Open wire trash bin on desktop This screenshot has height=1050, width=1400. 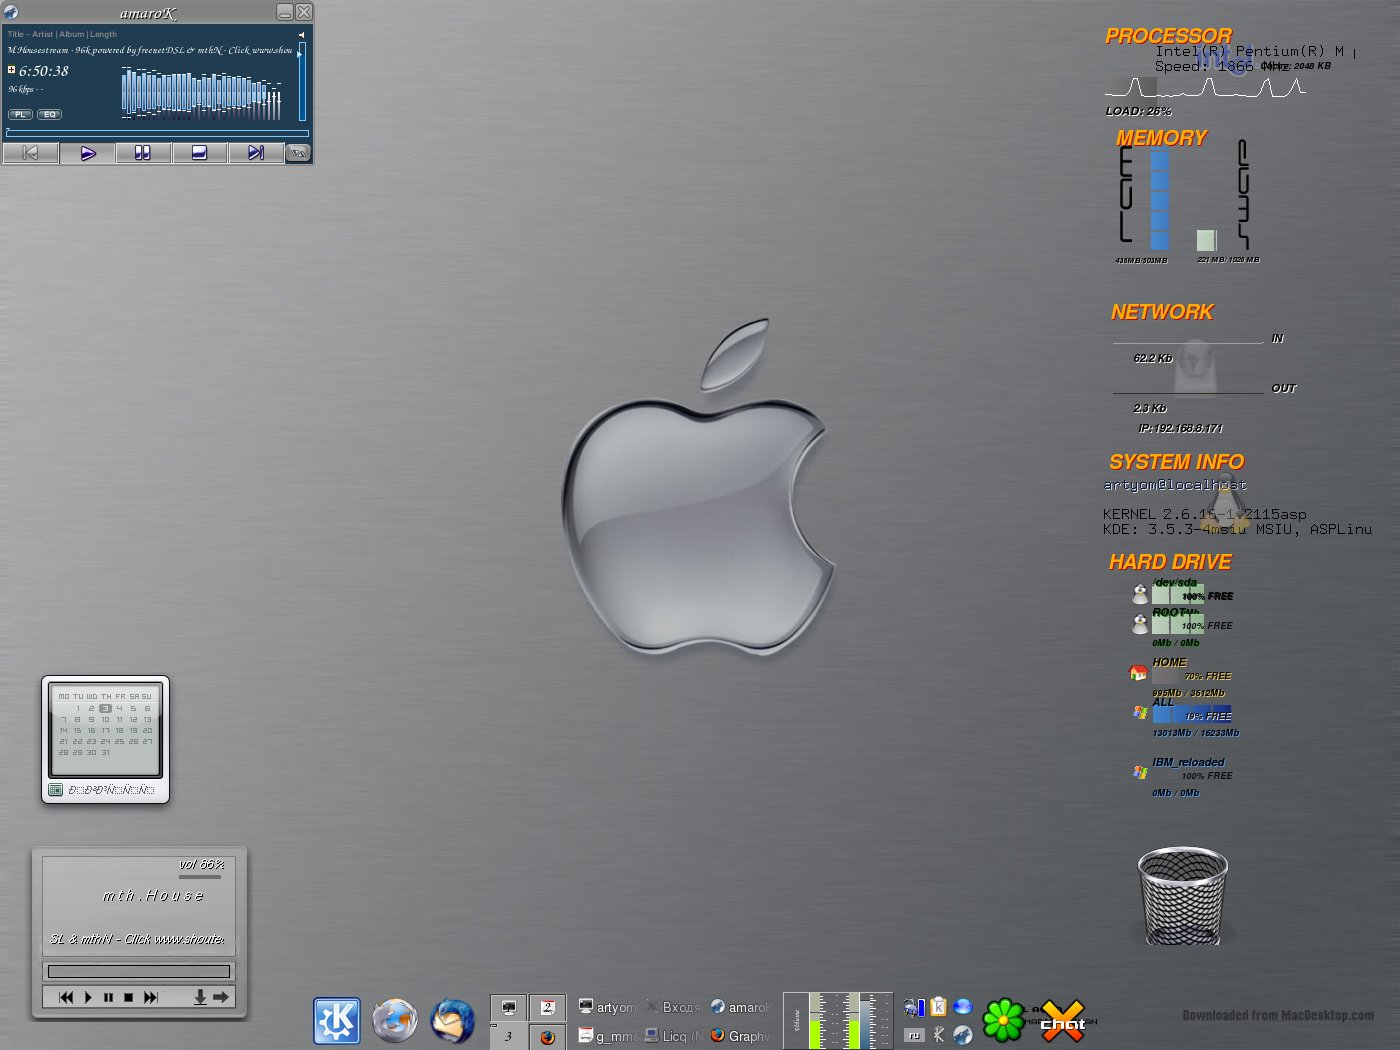tap(1183, 896)
